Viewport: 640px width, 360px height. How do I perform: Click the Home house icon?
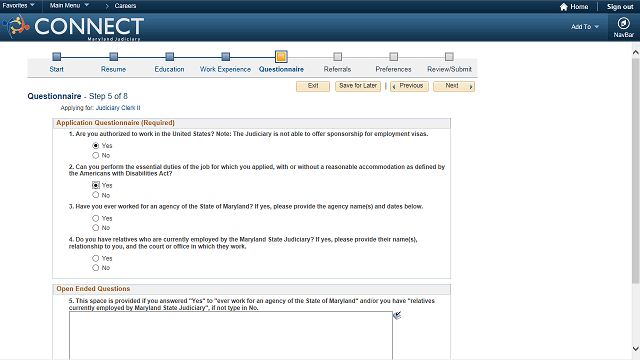(x=564, y=7)
